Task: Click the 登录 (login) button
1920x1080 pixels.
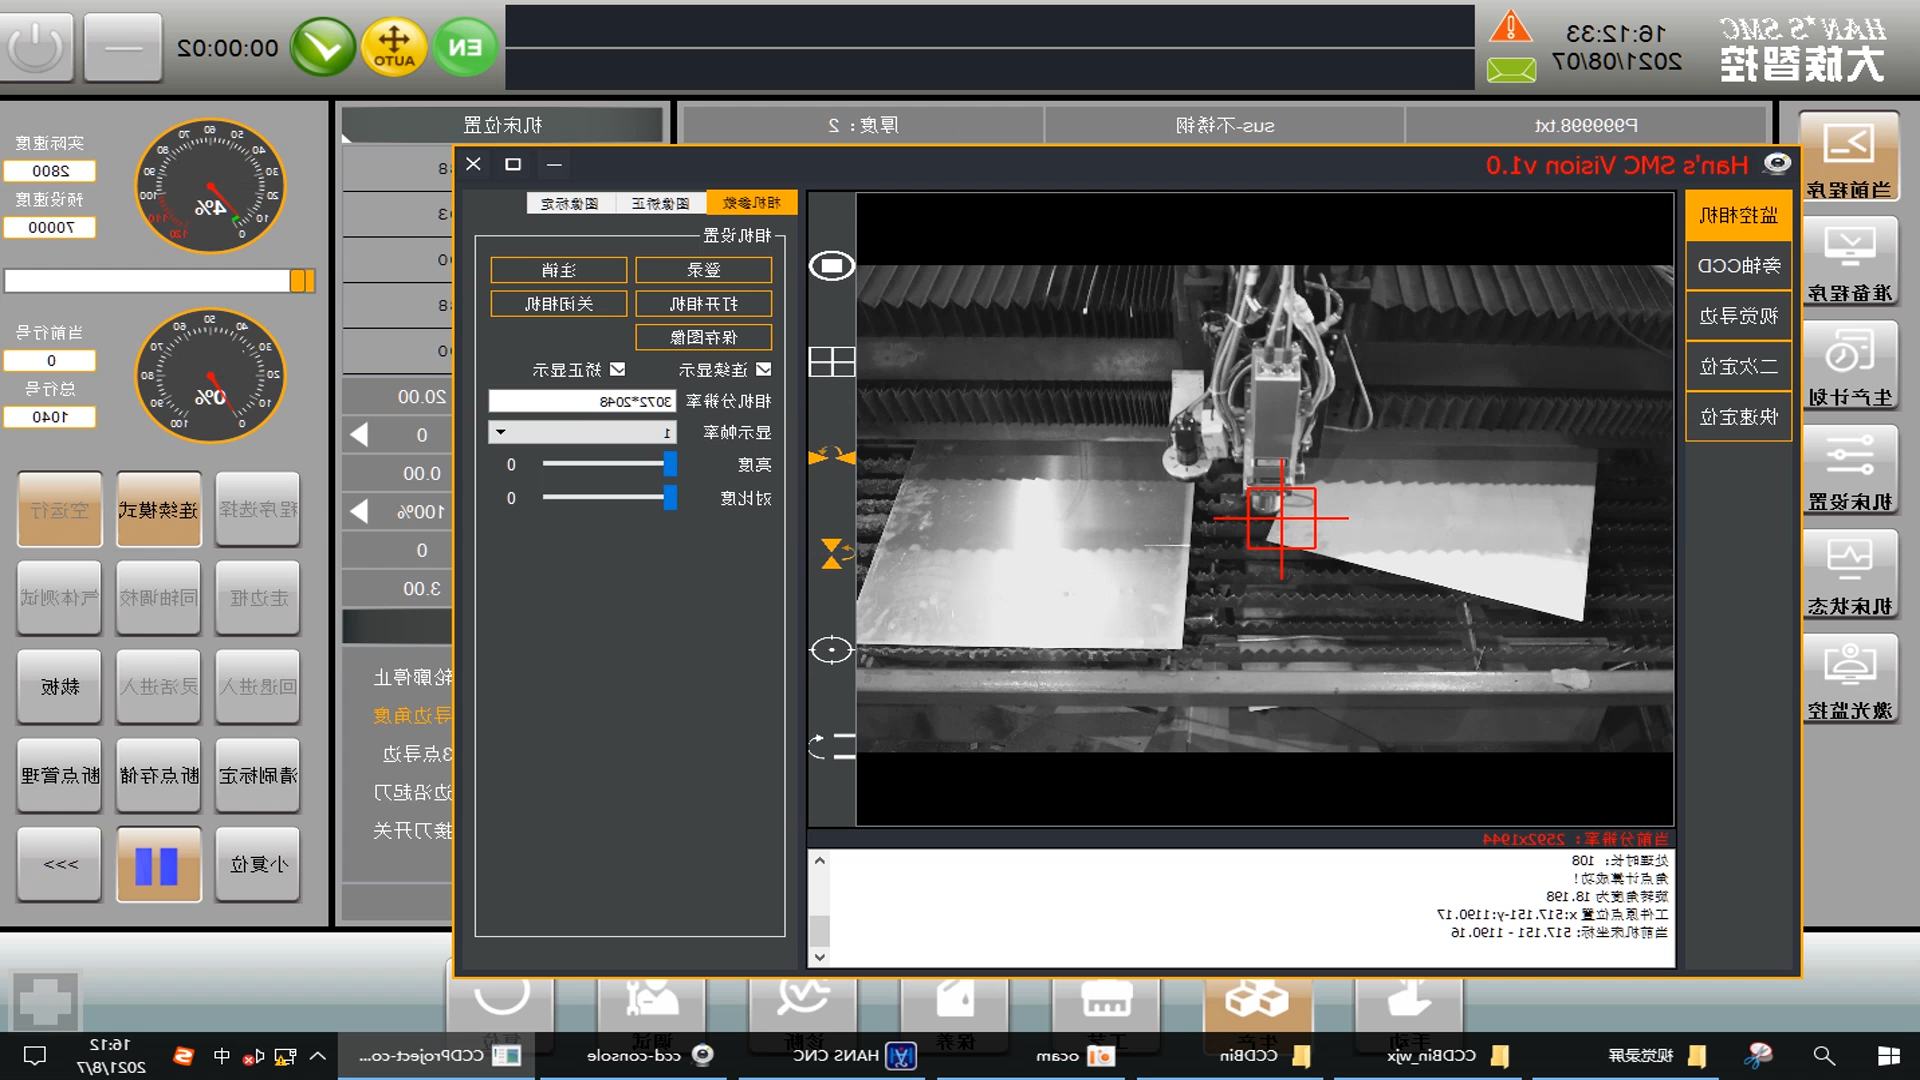Action: 703,270
